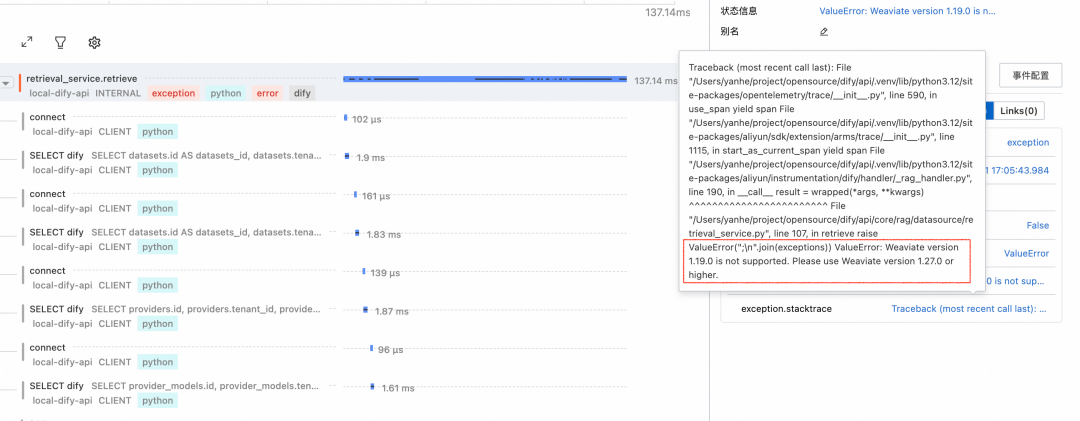Viewport: 1080px width, 421px height.
Task: Click the error tag on retrieval span
Action: pos(267,93)
